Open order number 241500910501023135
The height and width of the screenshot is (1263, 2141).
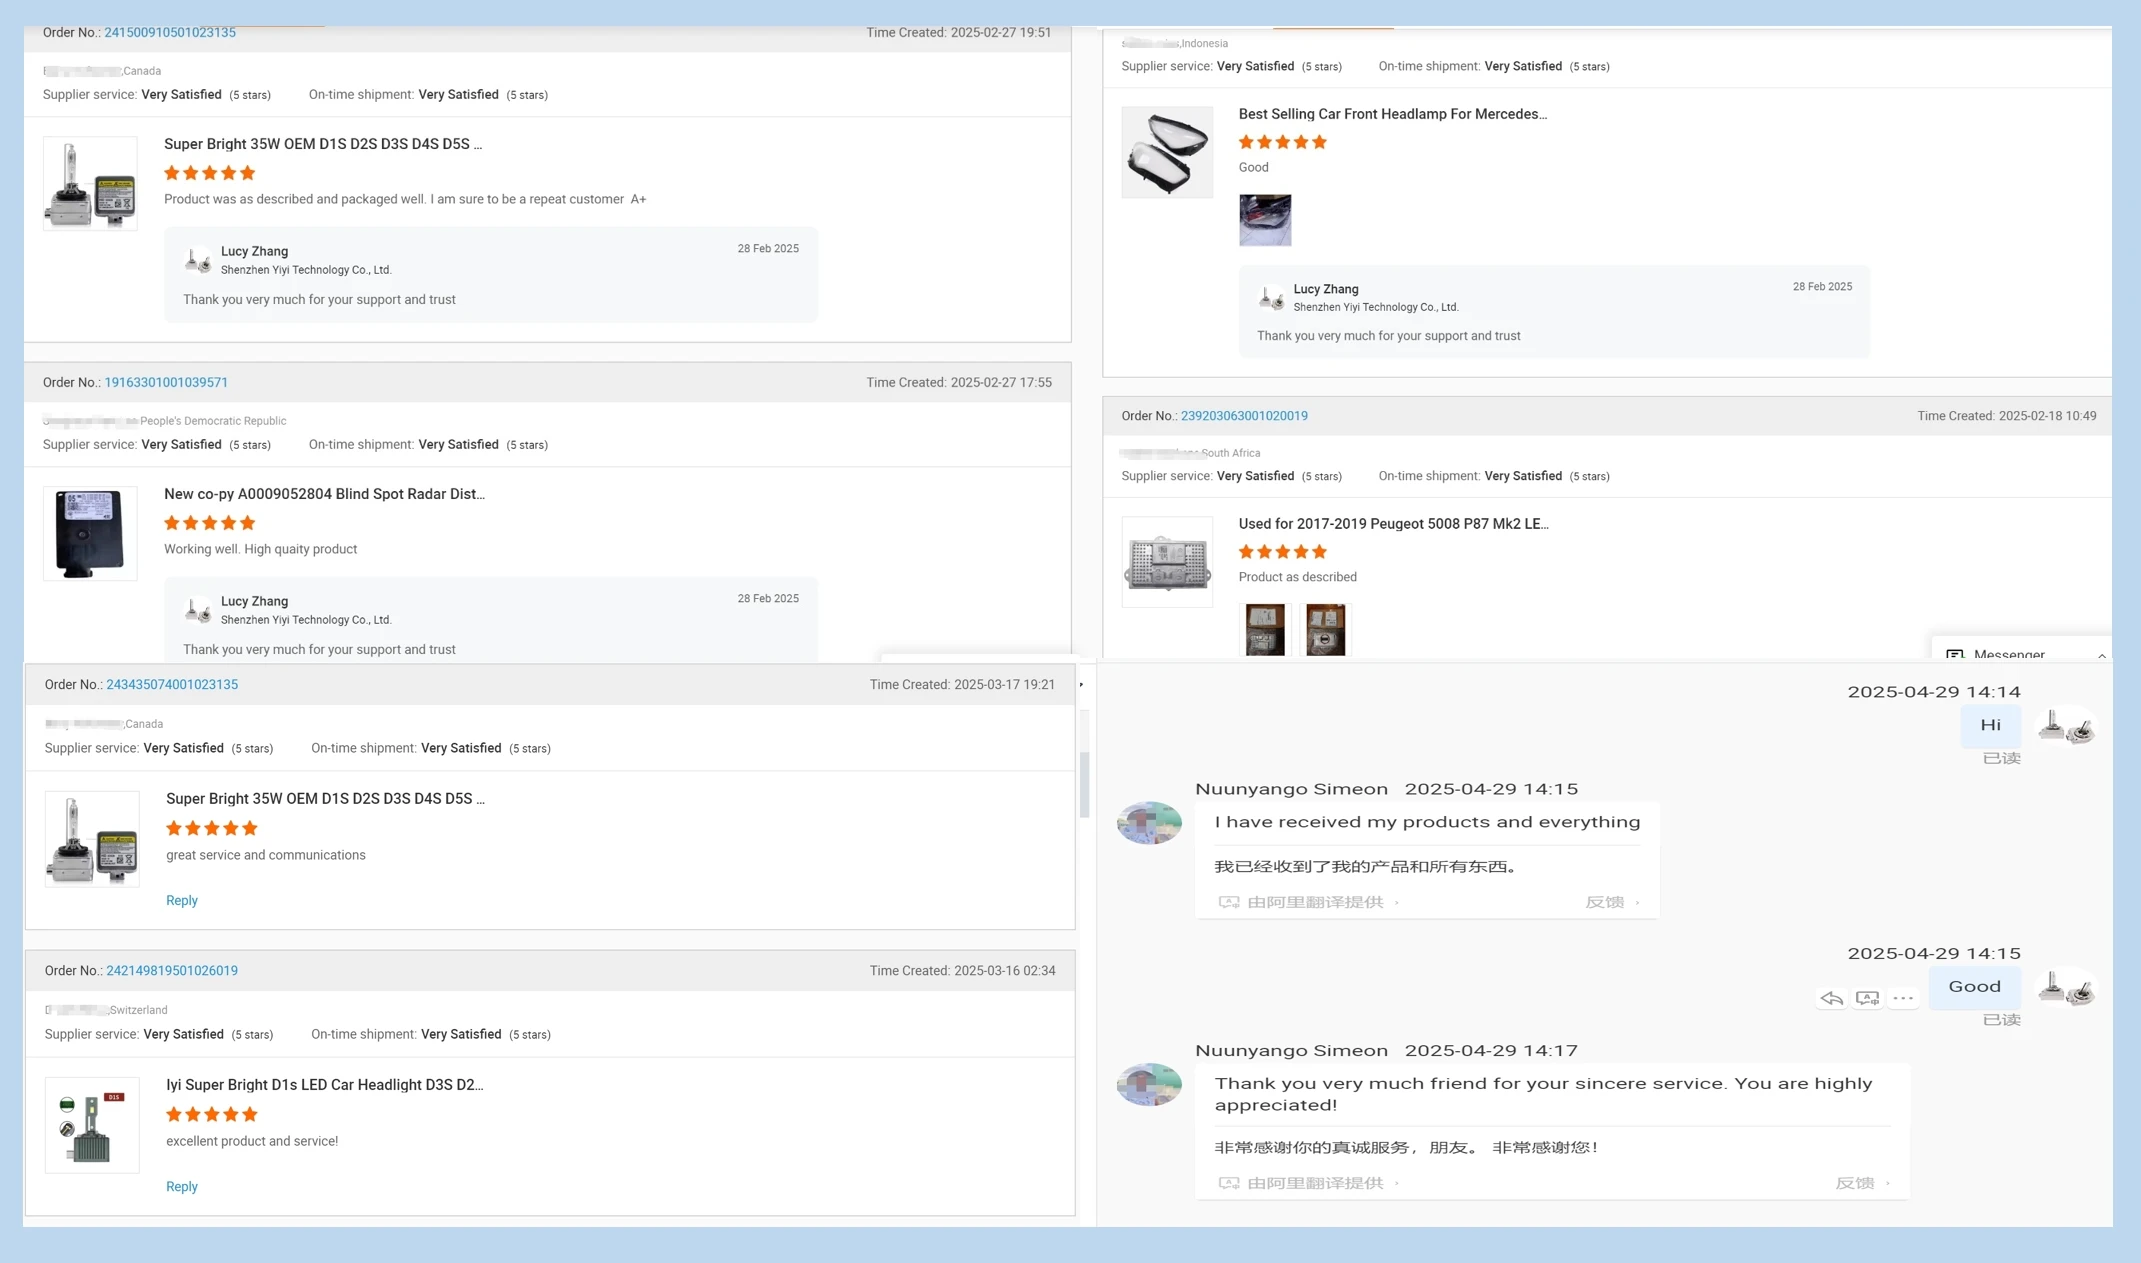tap(170, 33)
